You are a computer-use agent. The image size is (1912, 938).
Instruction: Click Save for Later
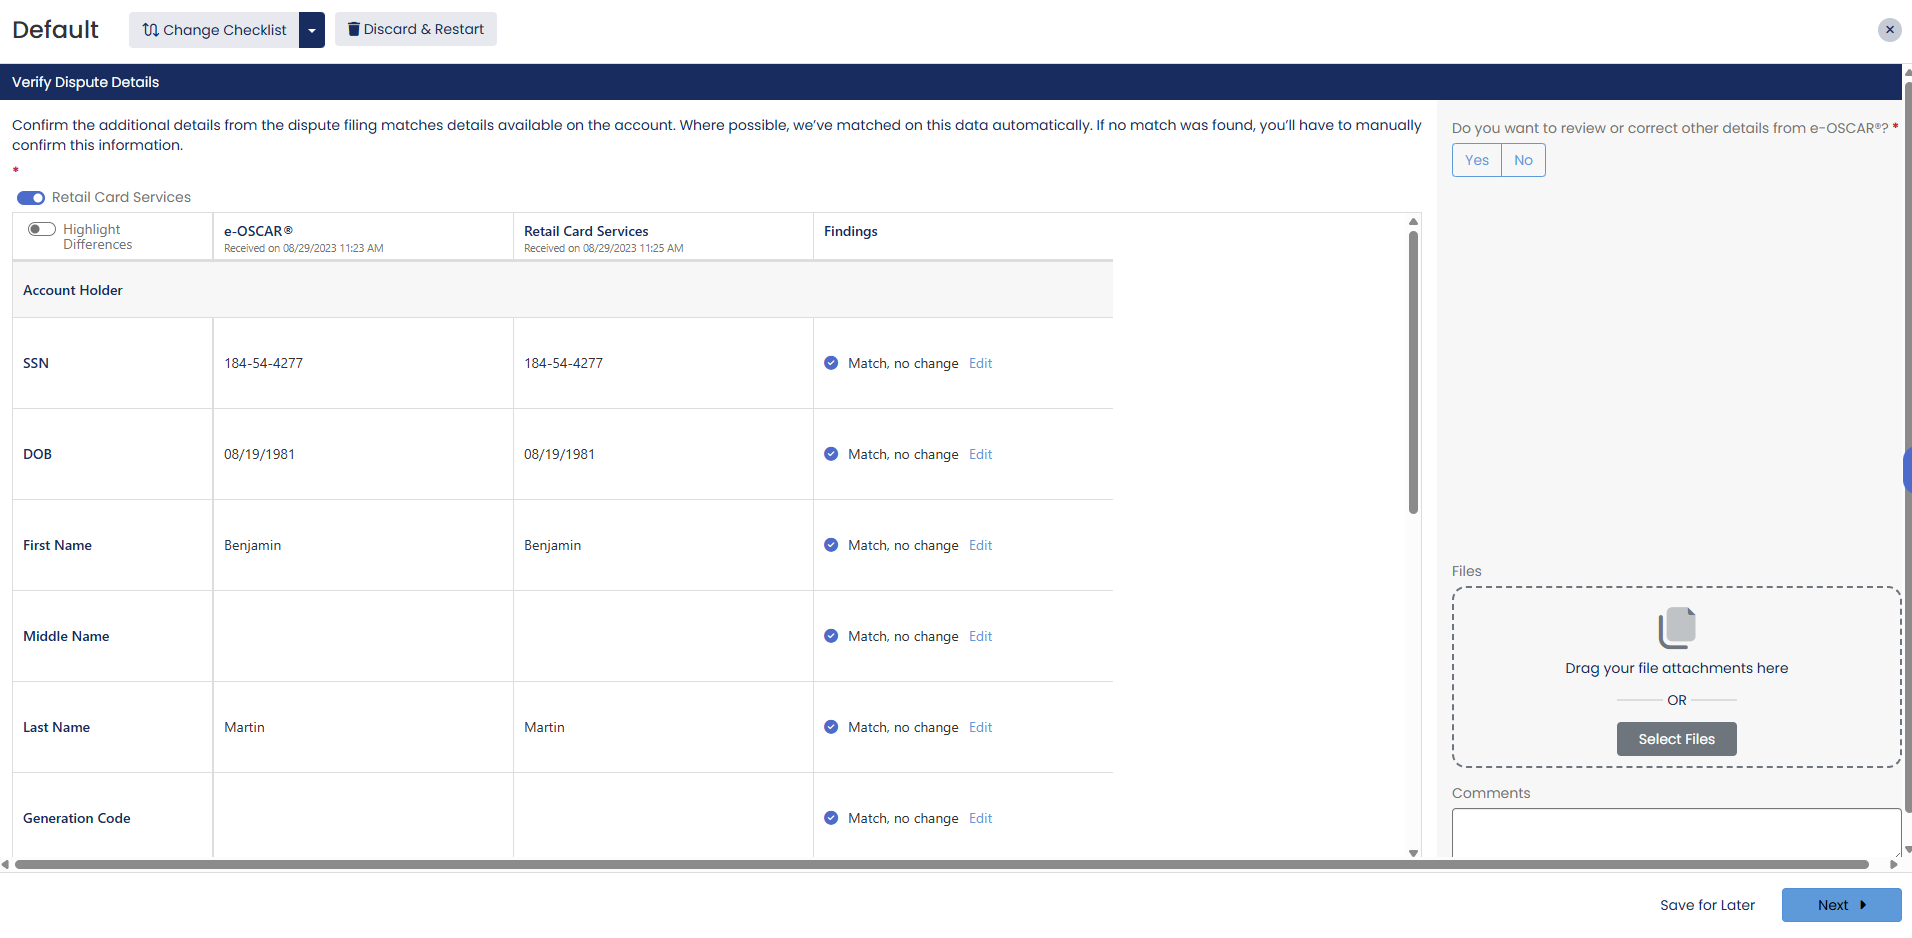[x=1707, y=905]
